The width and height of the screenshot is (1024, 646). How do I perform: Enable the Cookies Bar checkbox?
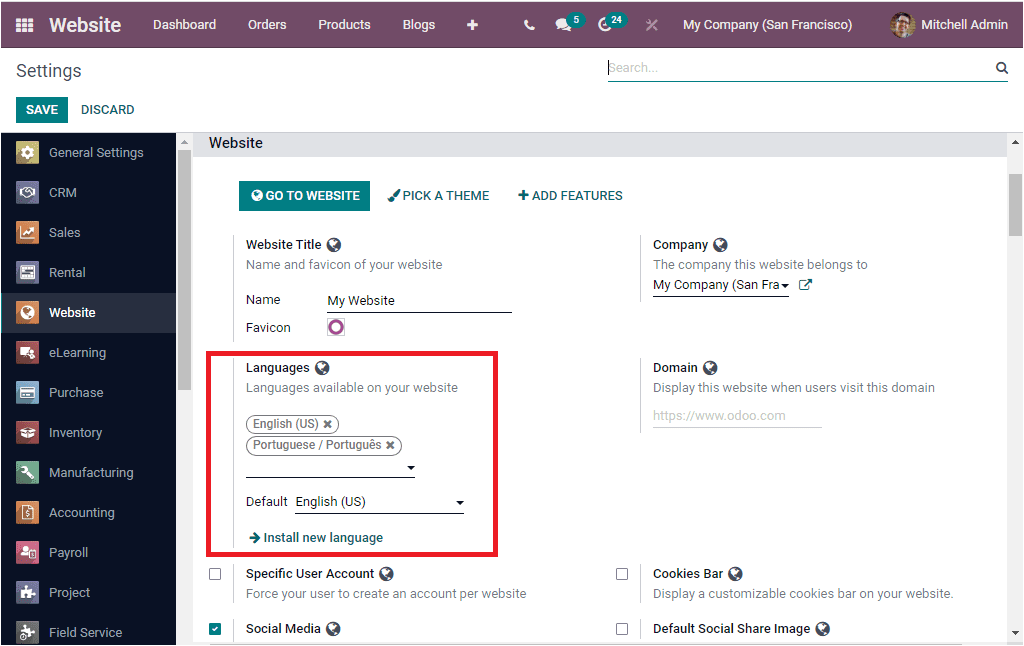click(x=622, y=573)
